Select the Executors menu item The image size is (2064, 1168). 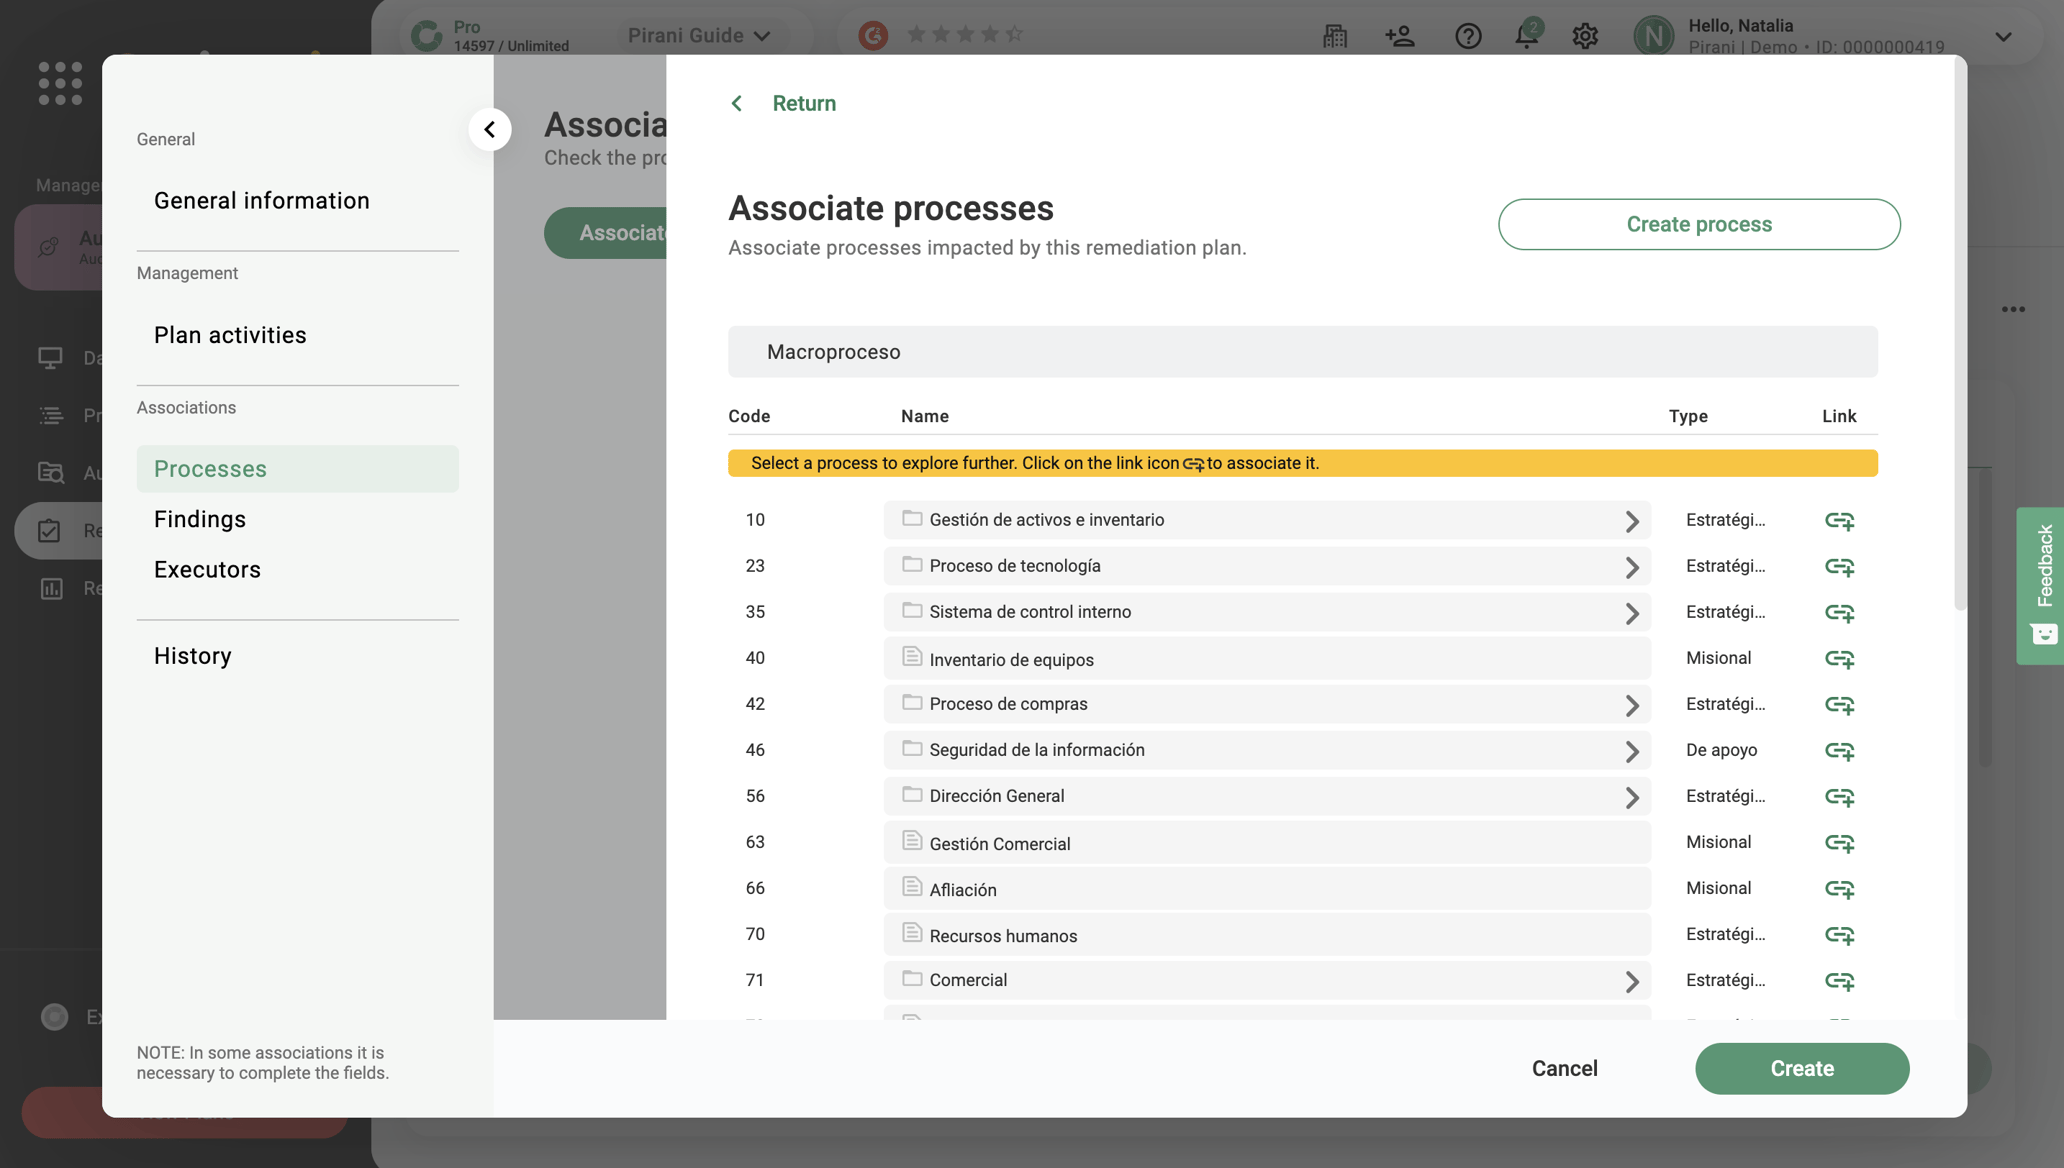(x=207, y=569)
